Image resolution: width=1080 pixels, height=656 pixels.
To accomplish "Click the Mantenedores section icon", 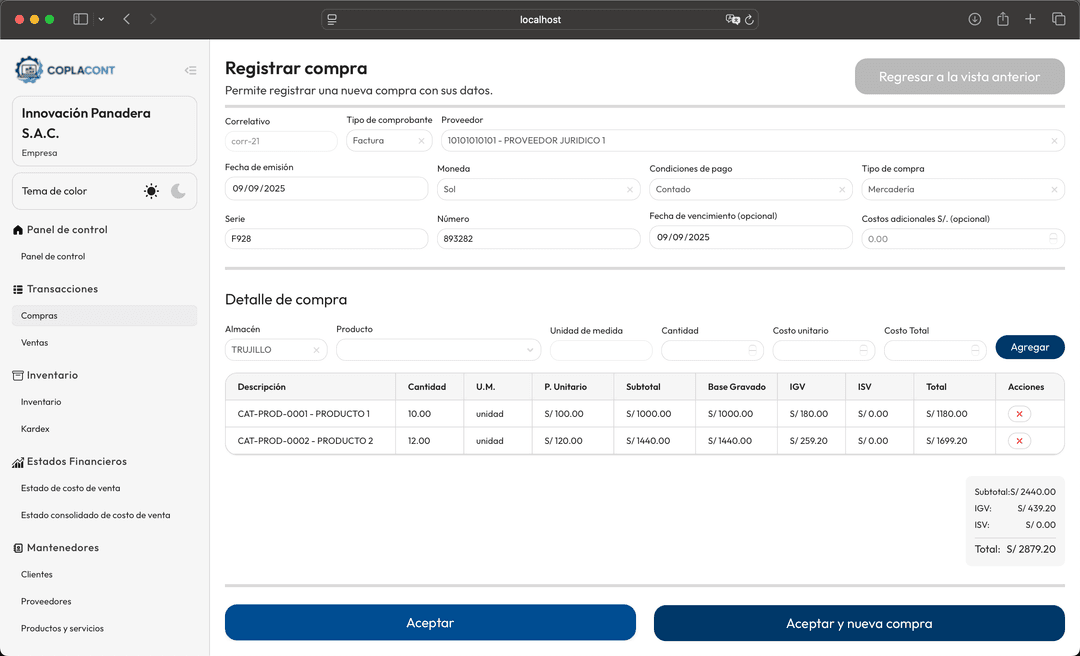I will [x=17, y=547].
